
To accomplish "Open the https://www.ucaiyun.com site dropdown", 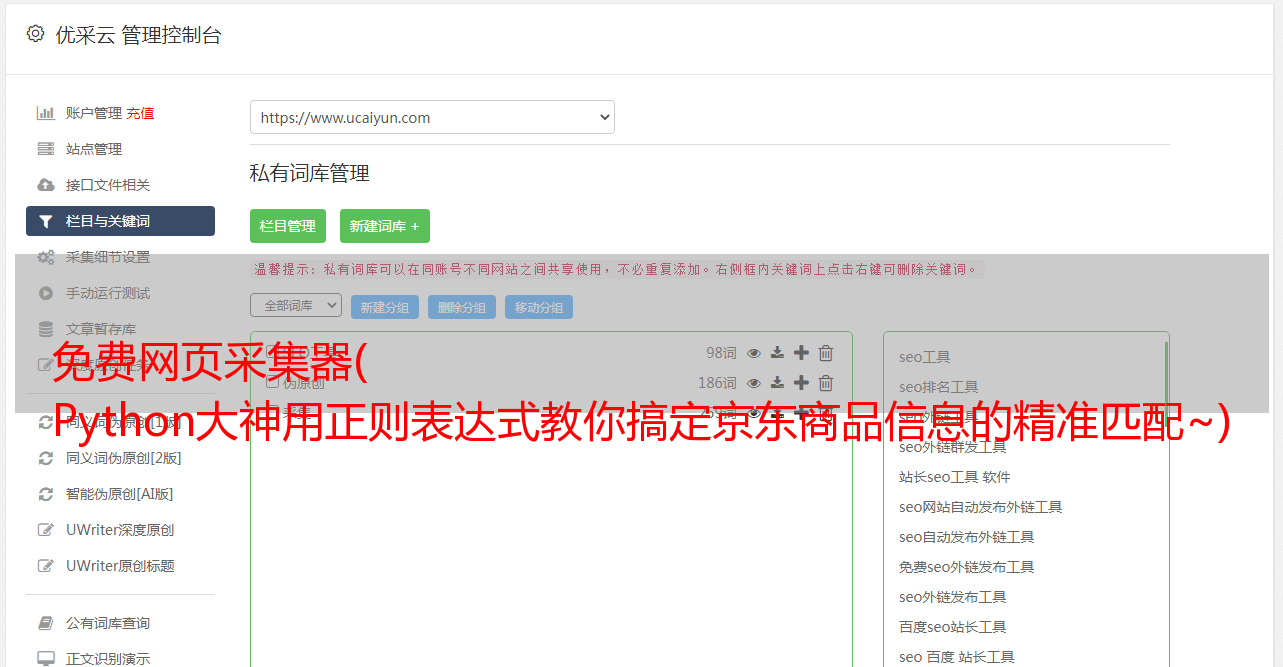I will (432, 117).
